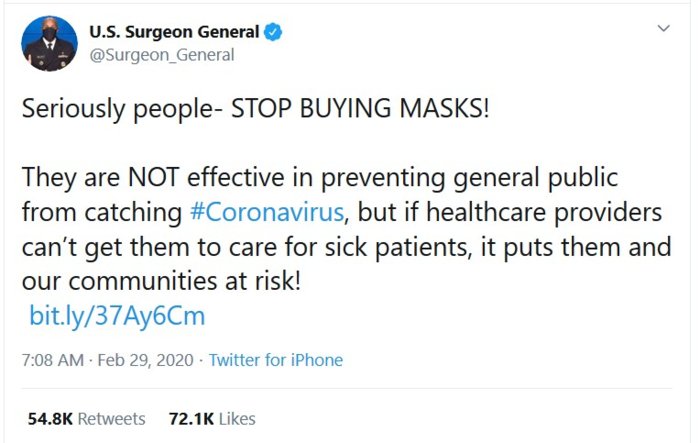This screenshot has width=700, height=443.
Task: Click the Feb 29, 2020 date
Action: [x=146, y=360]
